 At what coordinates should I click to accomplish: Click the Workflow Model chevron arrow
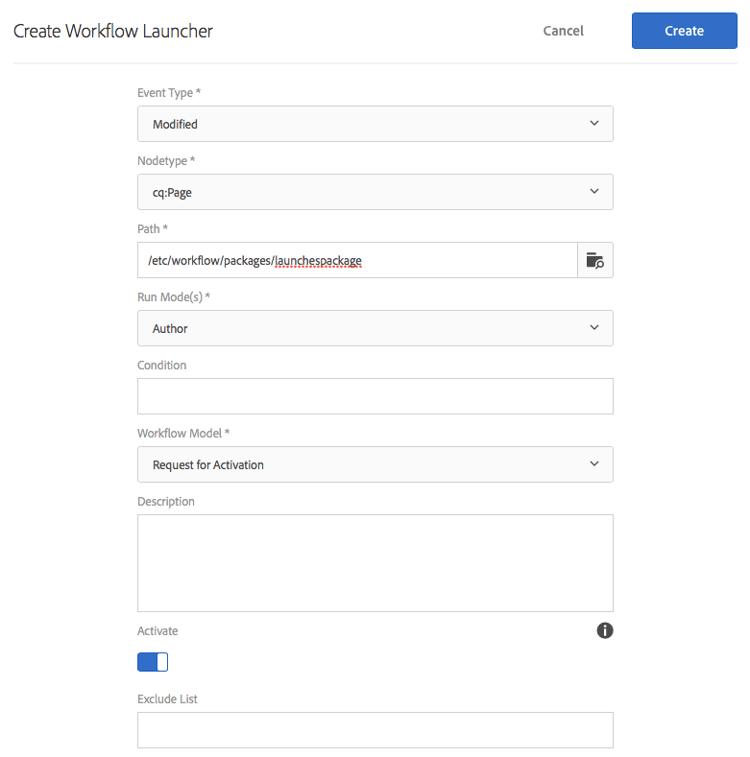(x=594, y=464)
